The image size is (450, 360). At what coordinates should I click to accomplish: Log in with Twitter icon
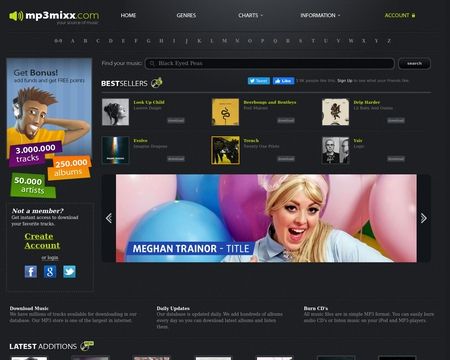pos(69,272)
